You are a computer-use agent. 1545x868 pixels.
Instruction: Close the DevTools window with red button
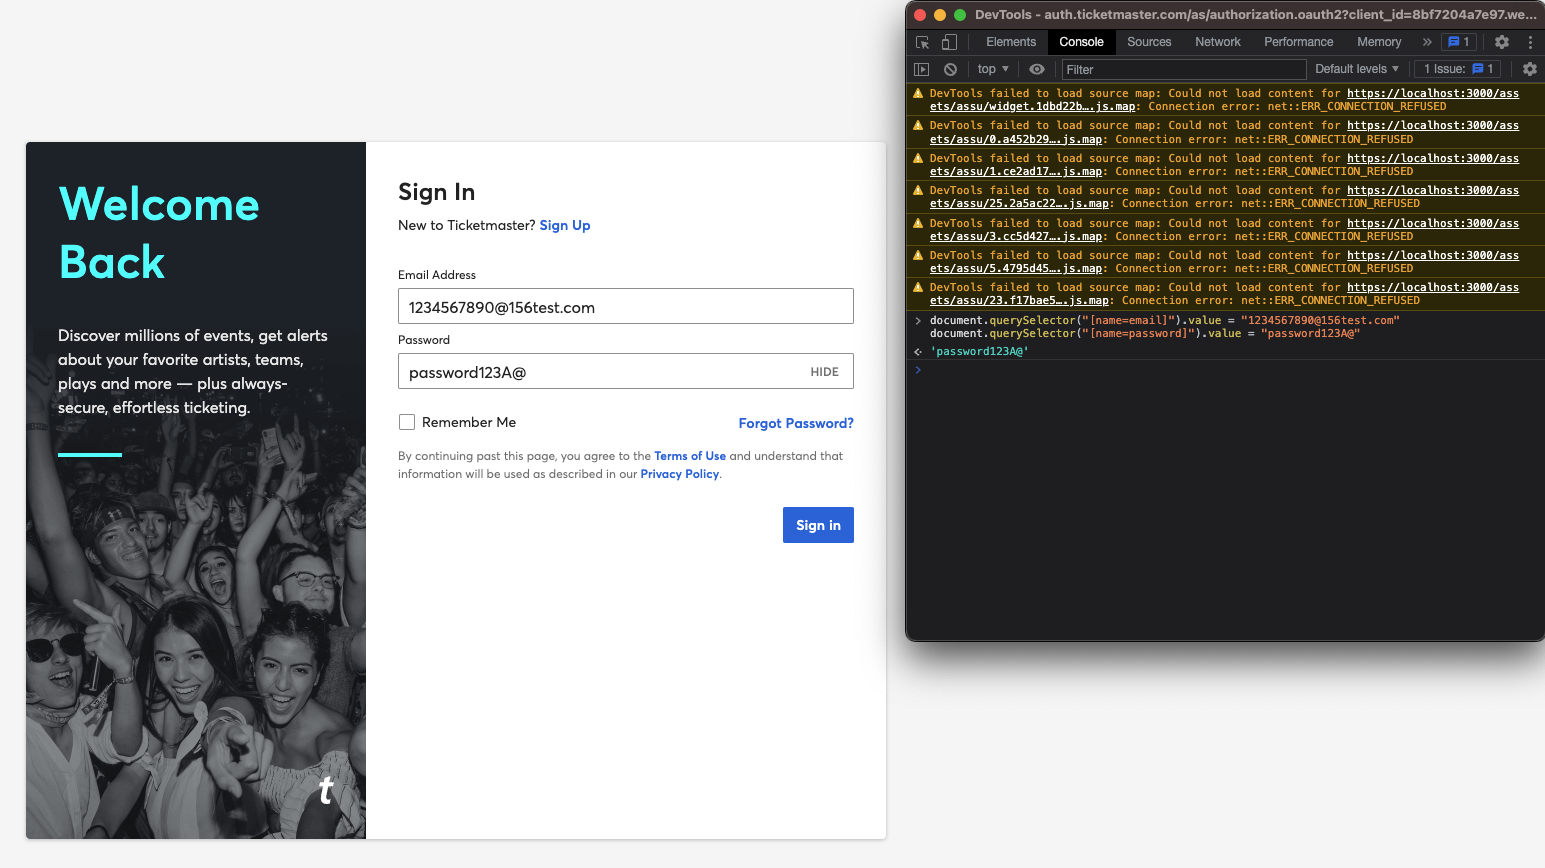920,15
